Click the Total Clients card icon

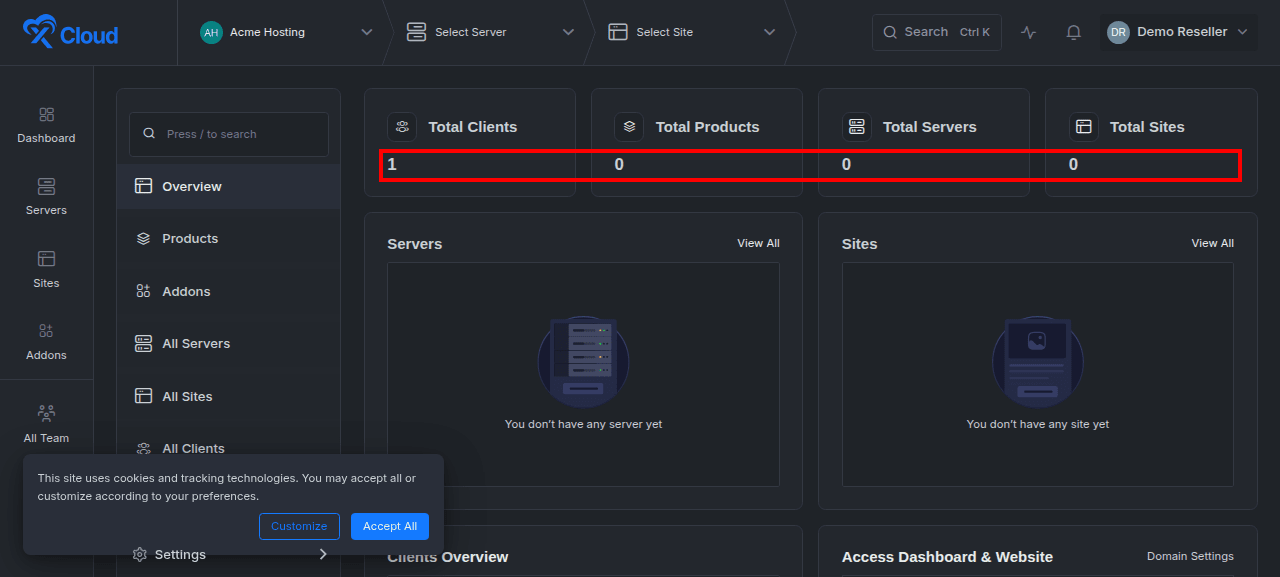tap(402, 127)
